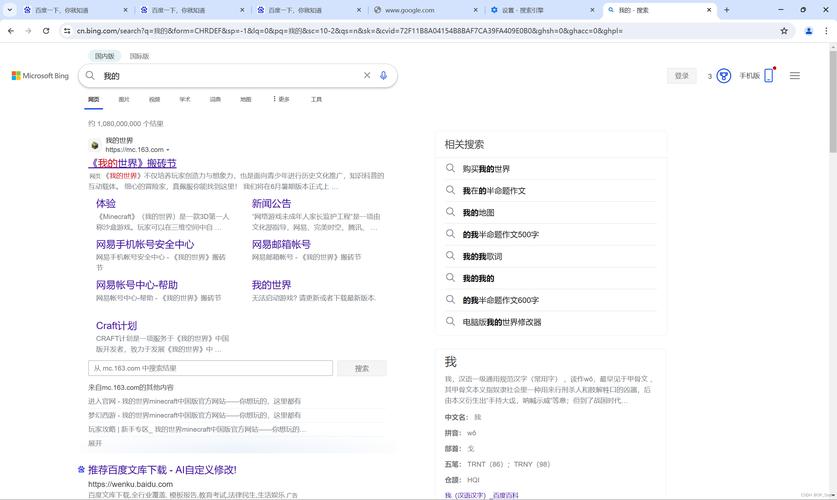Image resolution: width=837 pixels, height=500 pixels.
Task: Click the browser address bar URL
Action: click(350, 31)
